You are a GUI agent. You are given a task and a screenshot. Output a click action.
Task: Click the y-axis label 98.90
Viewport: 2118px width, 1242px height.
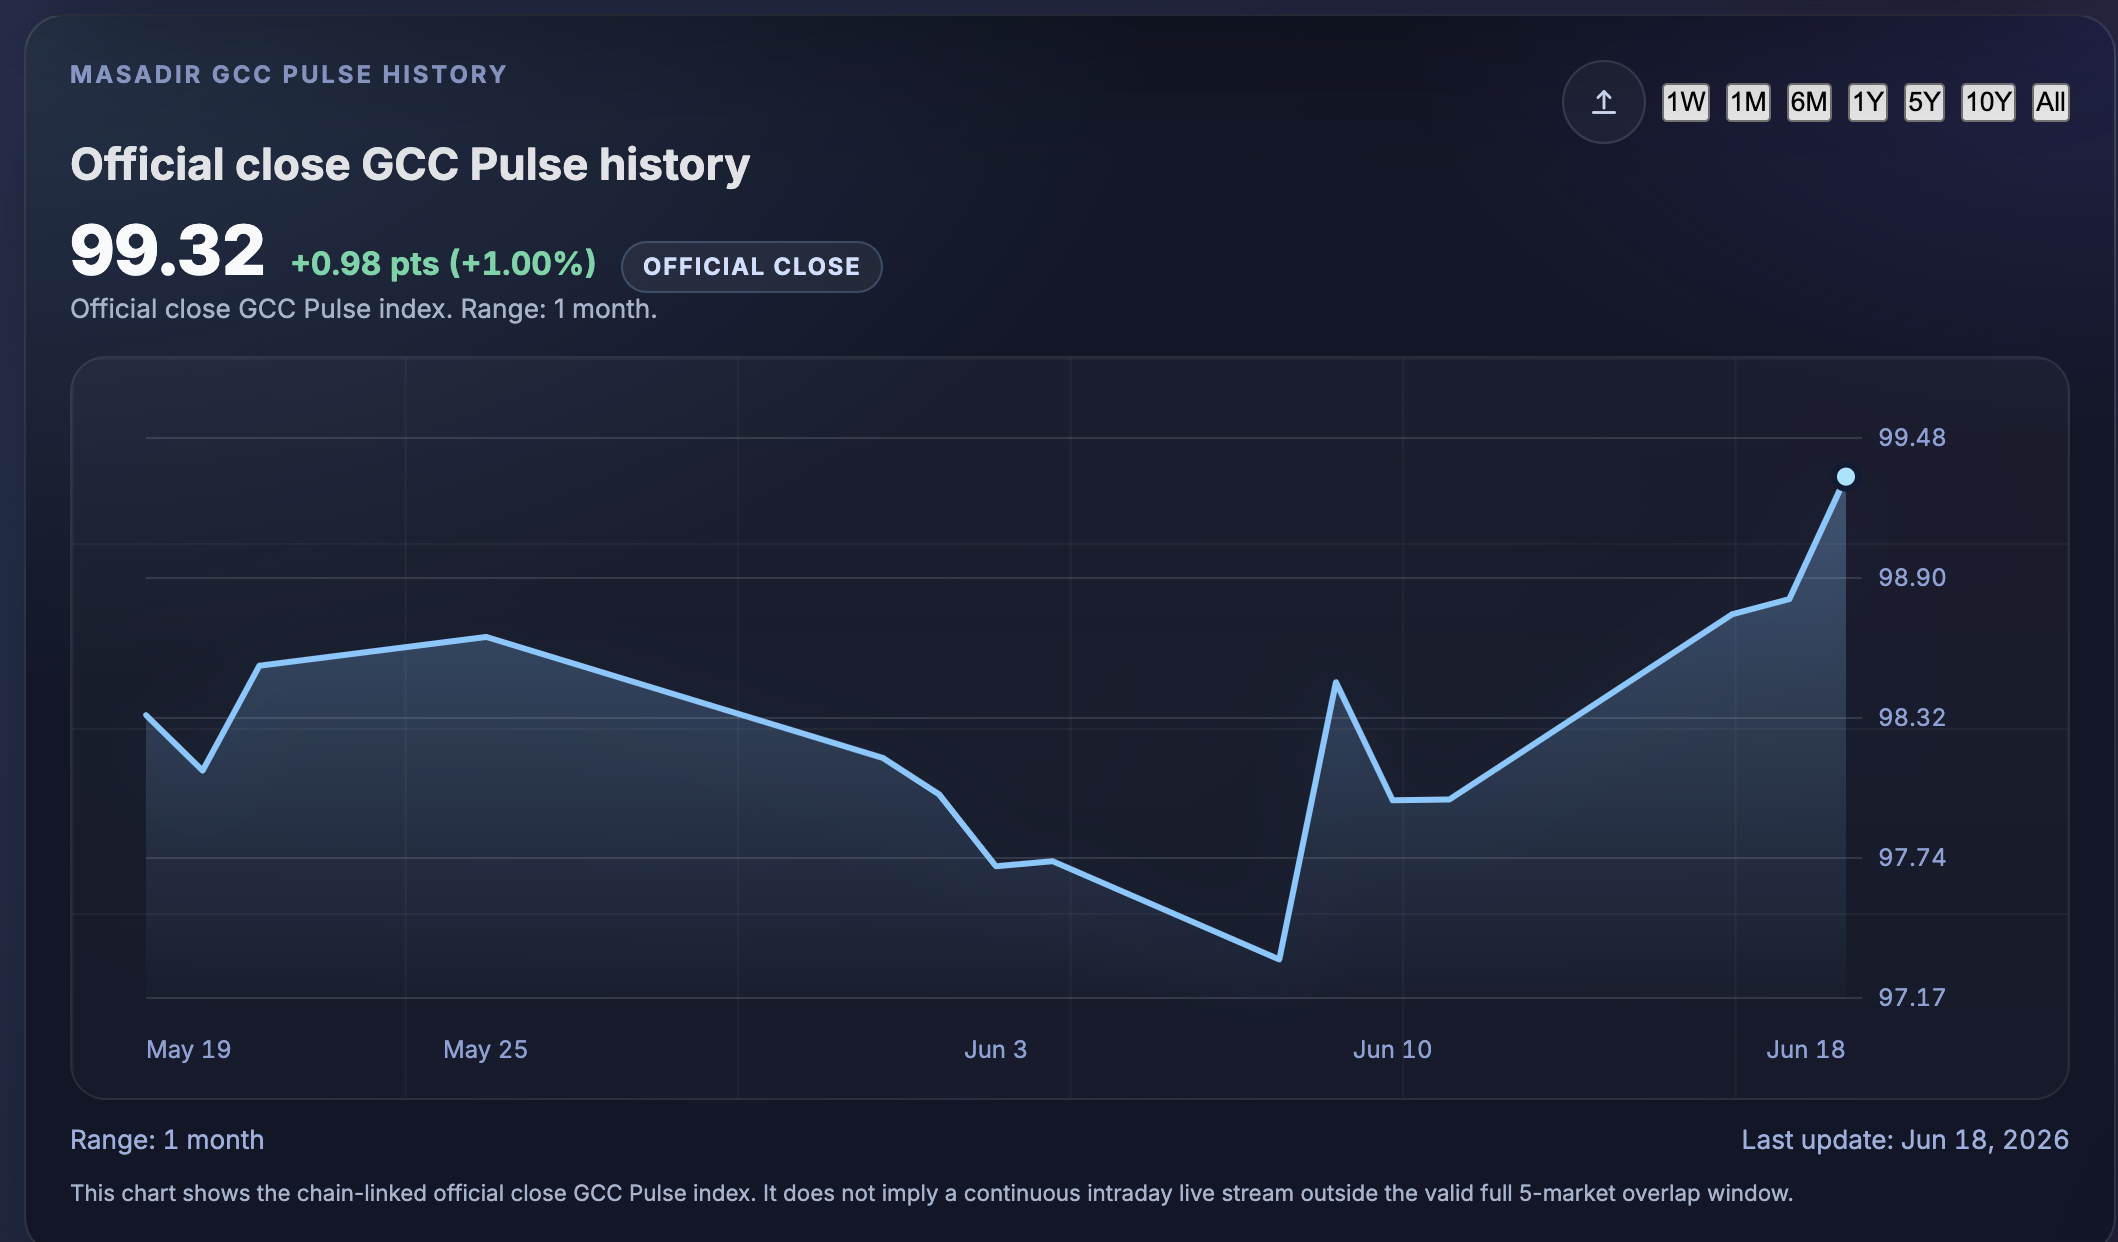click(x=1912, y=577)
